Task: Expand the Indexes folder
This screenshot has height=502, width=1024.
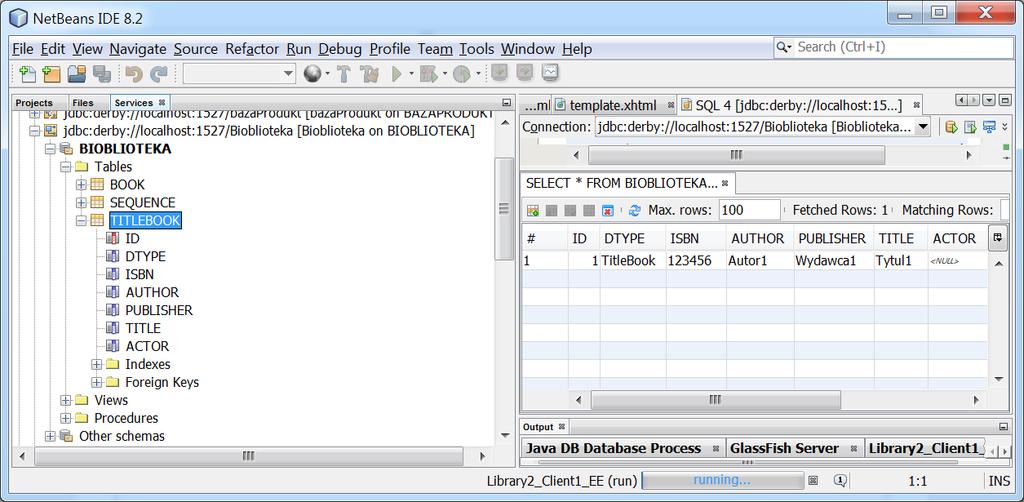Action: (x=97, y=364)
